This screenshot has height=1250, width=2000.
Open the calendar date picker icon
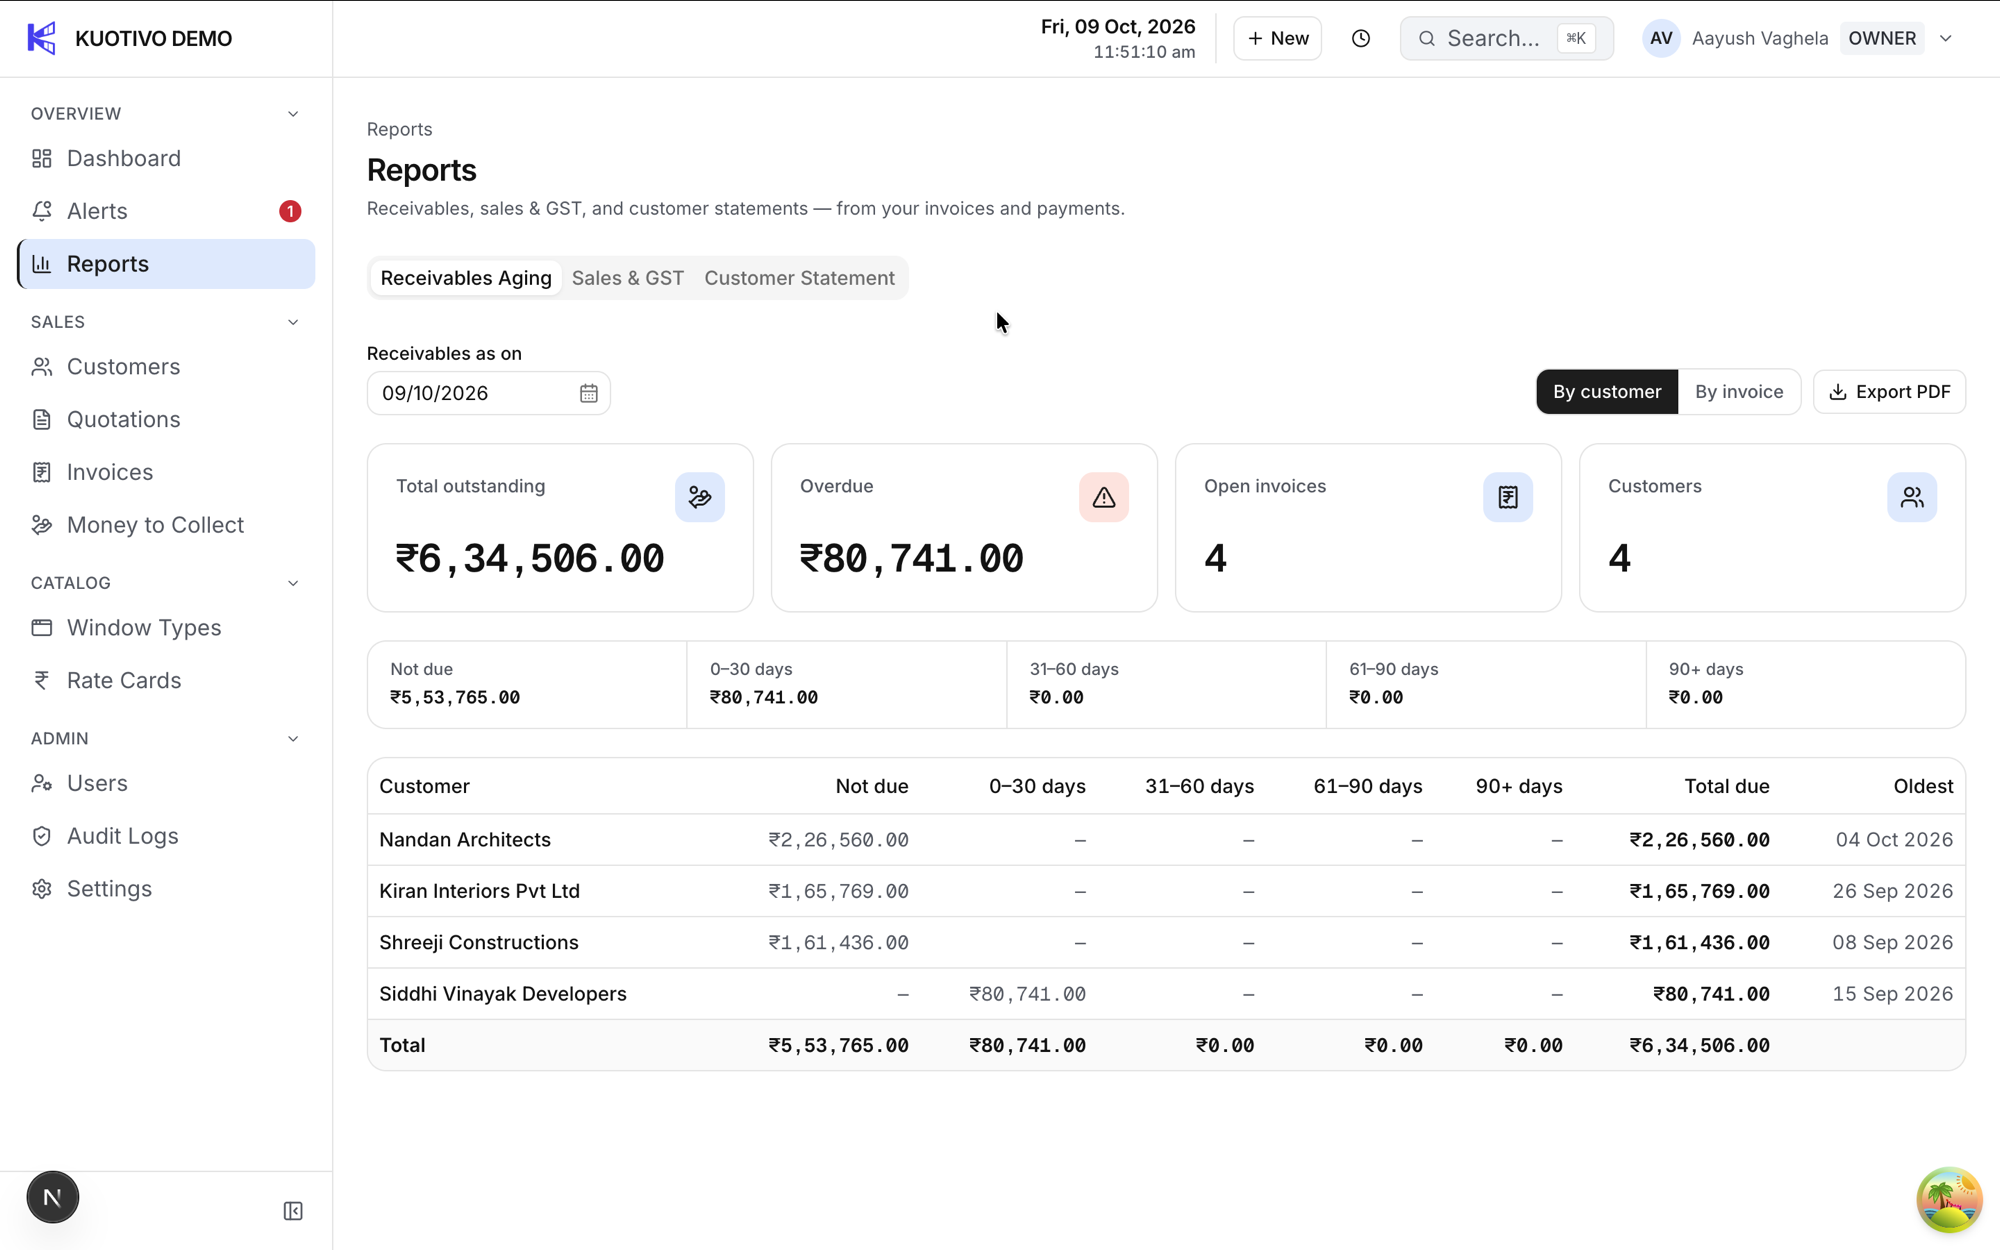588,393
